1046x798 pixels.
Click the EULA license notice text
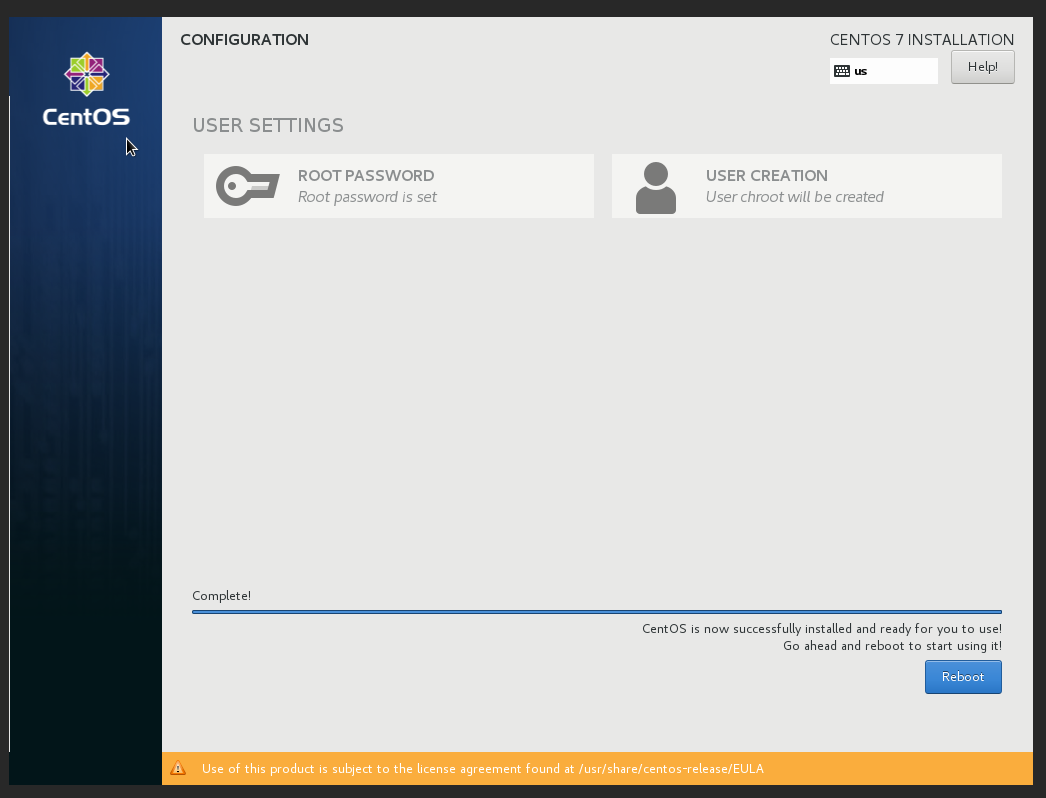482,769
